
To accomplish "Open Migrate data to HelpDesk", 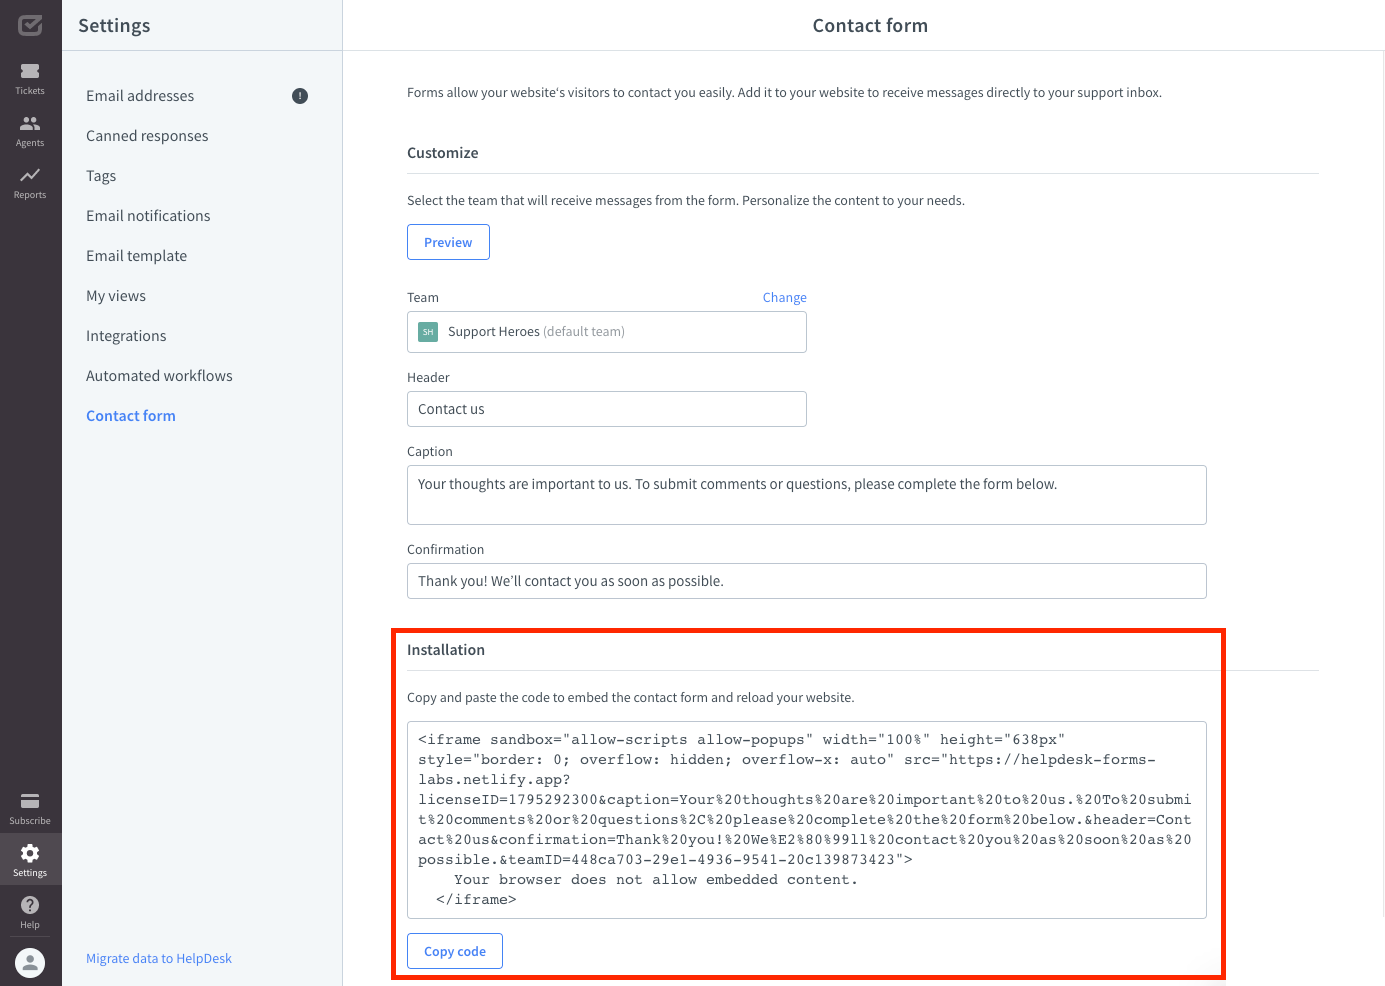I will click(x=158, y=957).
